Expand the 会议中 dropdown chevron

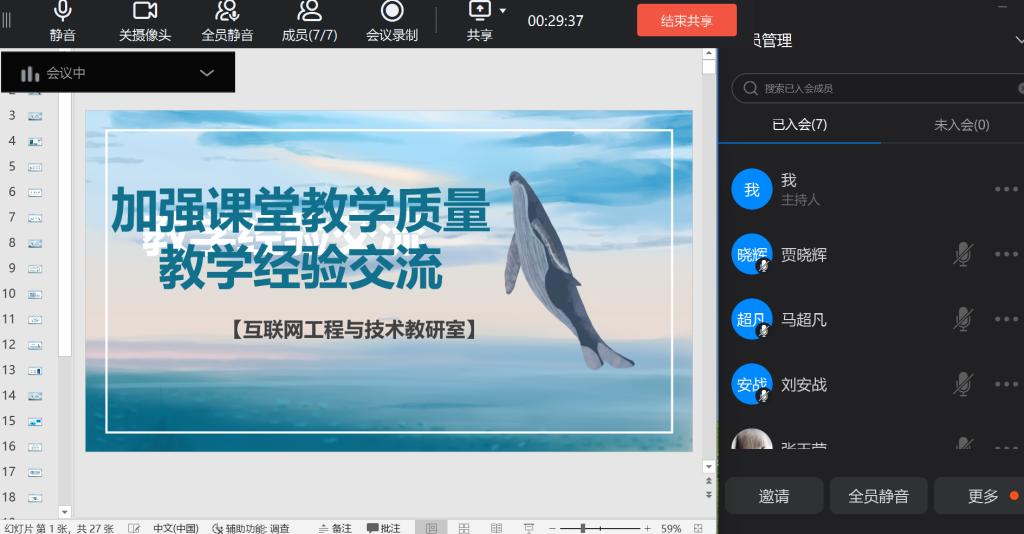coord(207,73)
